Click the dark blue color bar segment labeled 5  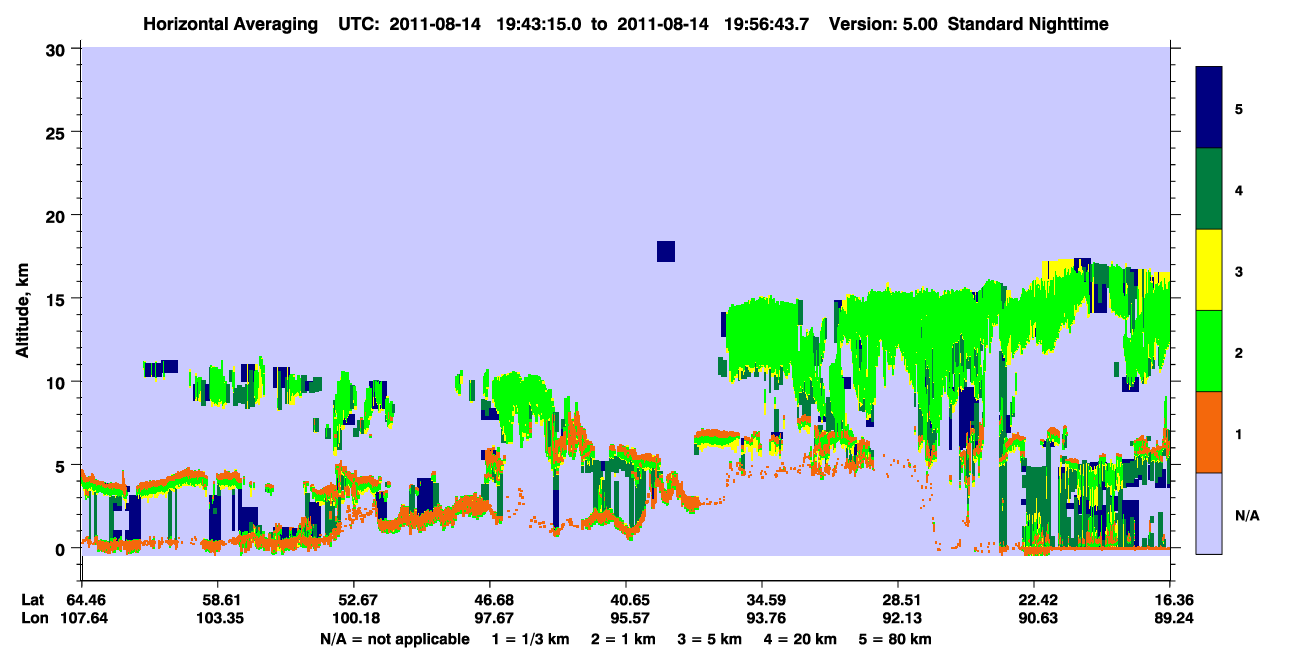(x=1209, y=108)
